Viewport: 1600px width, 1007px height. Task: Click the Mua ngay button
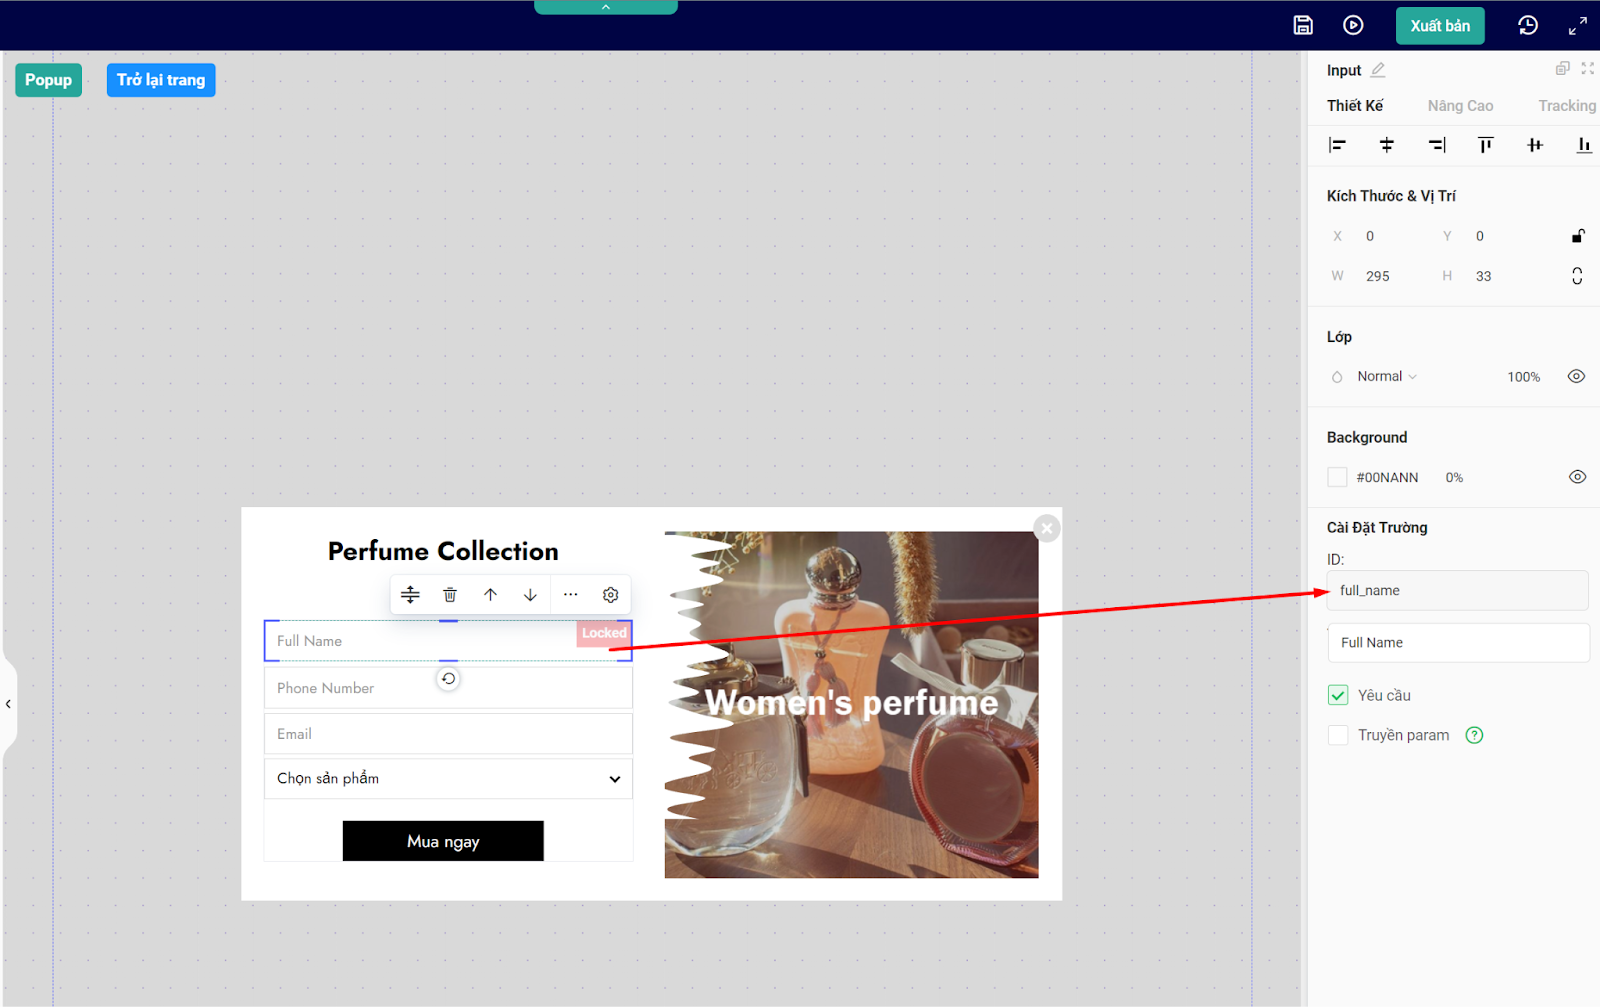443,841
